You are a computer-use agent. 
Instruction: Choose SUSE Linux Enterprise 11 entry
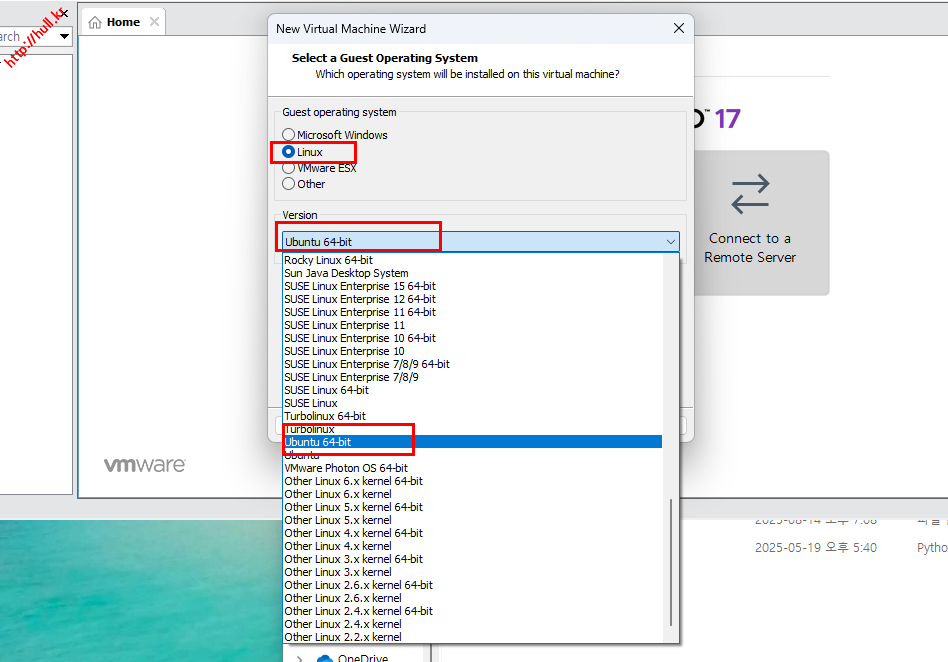click(x=473, y=325)
